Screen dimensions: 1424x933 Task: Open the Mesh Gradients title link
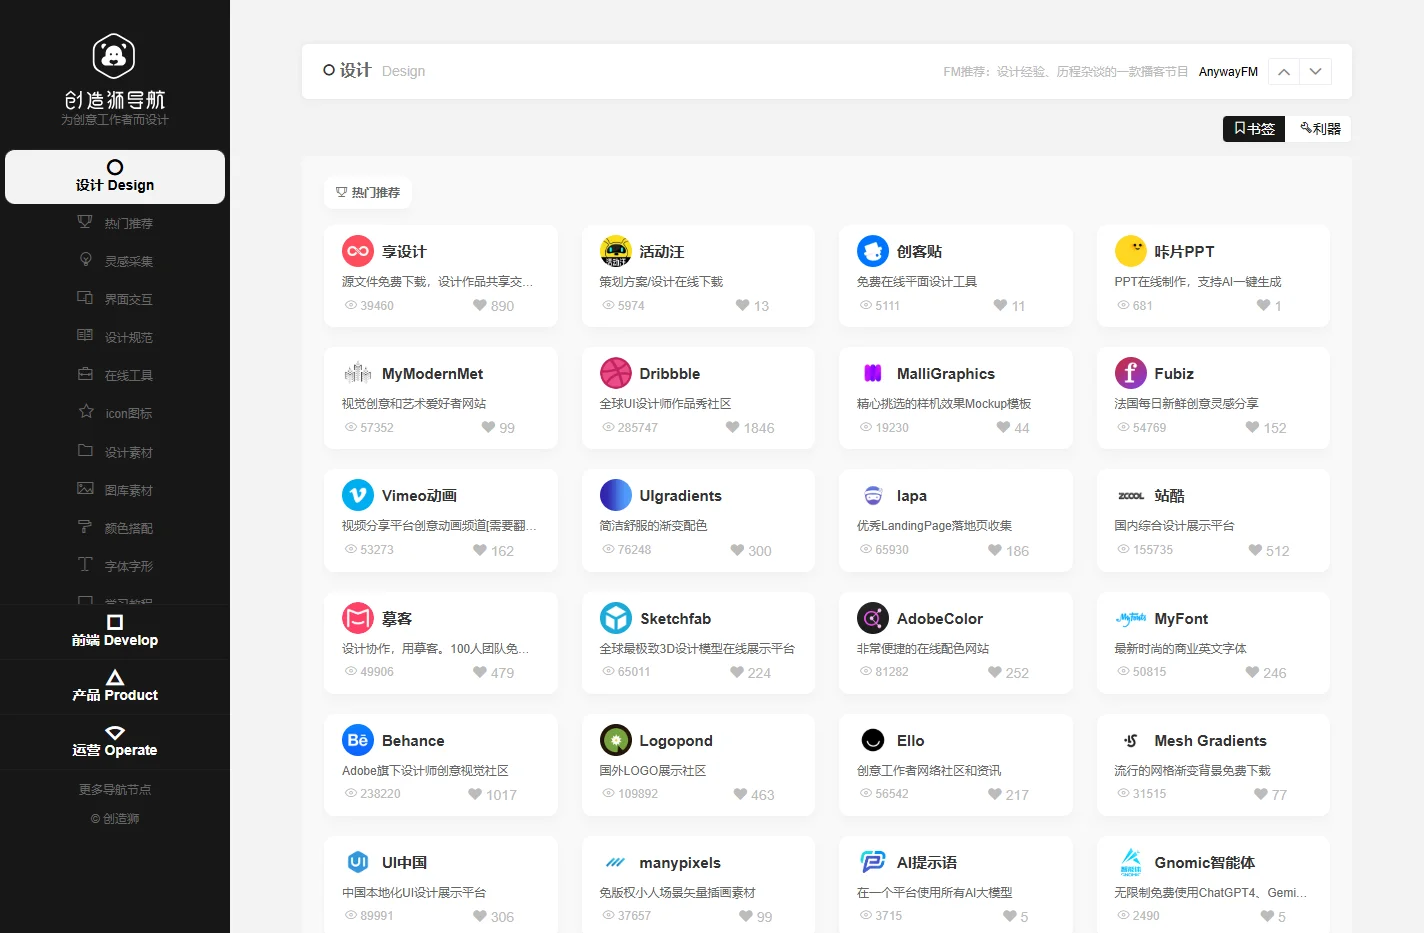click(x=1210, y=740)
